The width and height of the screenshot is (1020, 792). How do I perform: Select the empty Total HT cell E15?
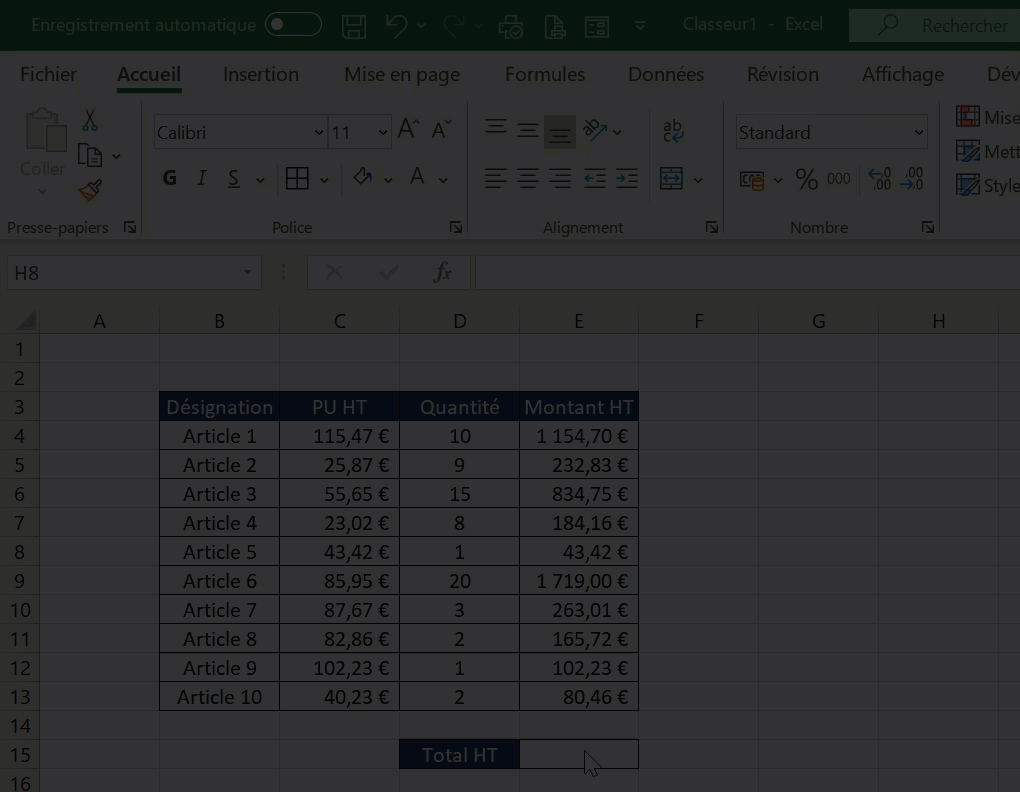pyautogui.click(x=578, y=755)
